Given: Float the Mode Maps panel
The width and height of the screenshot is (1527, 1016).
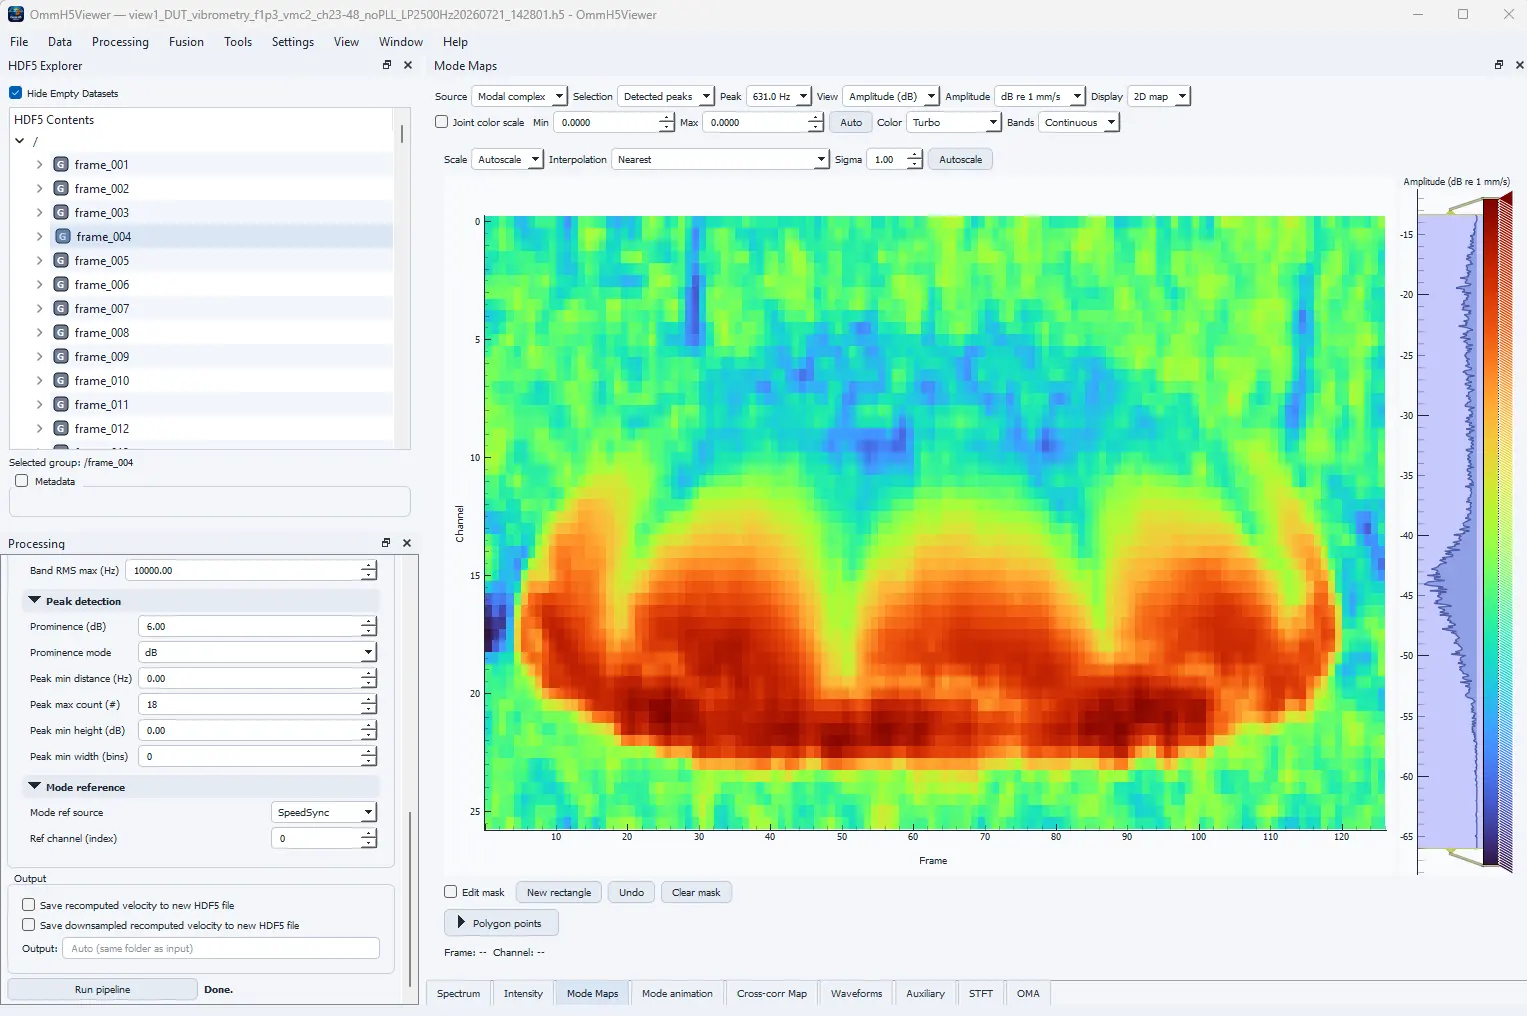Looking at the screenshot, I should pyautogui.click(x=1499, y=65).
